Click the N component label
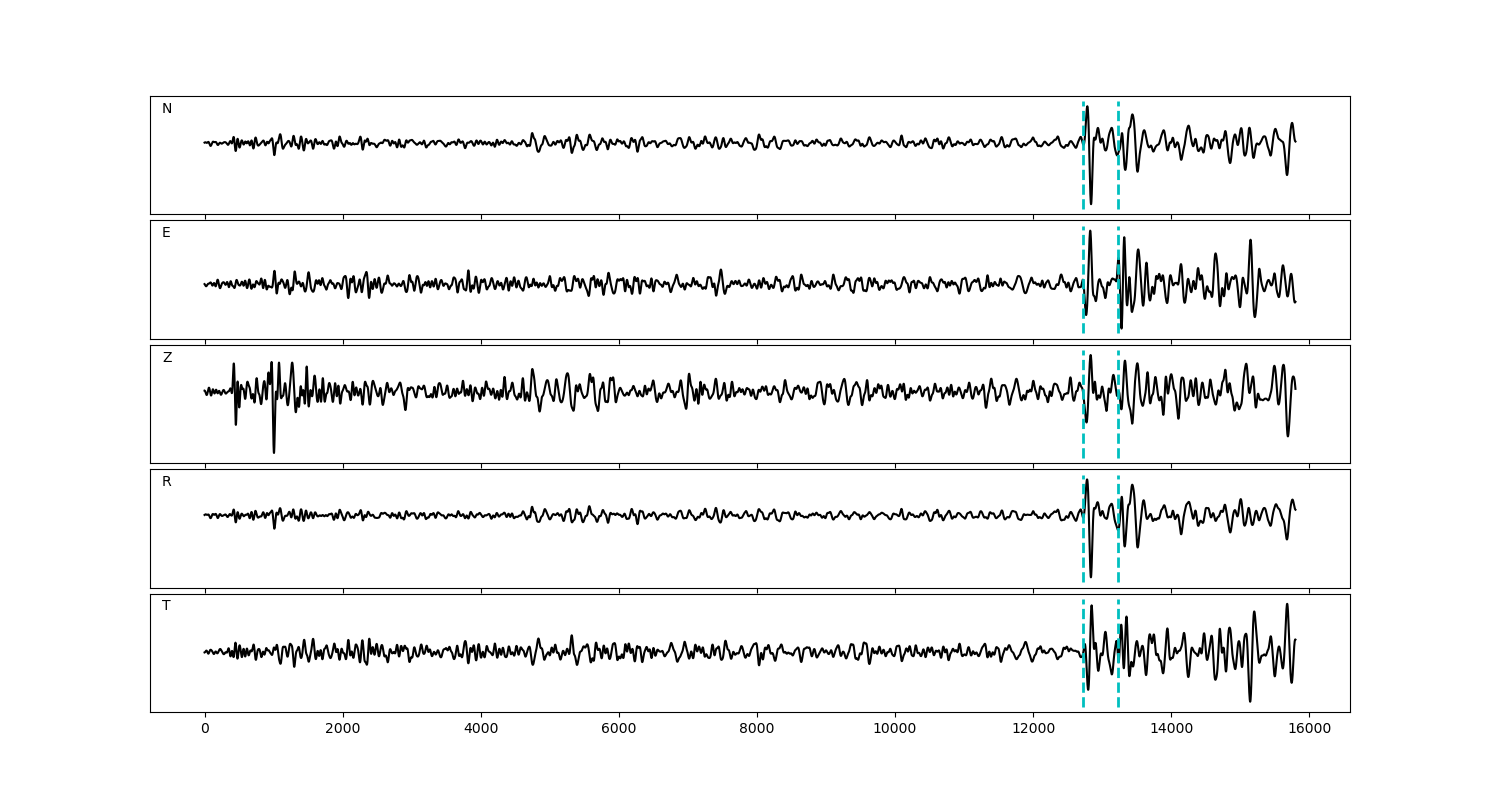This screenshot has width=1500, height=800. pos(167,109)
